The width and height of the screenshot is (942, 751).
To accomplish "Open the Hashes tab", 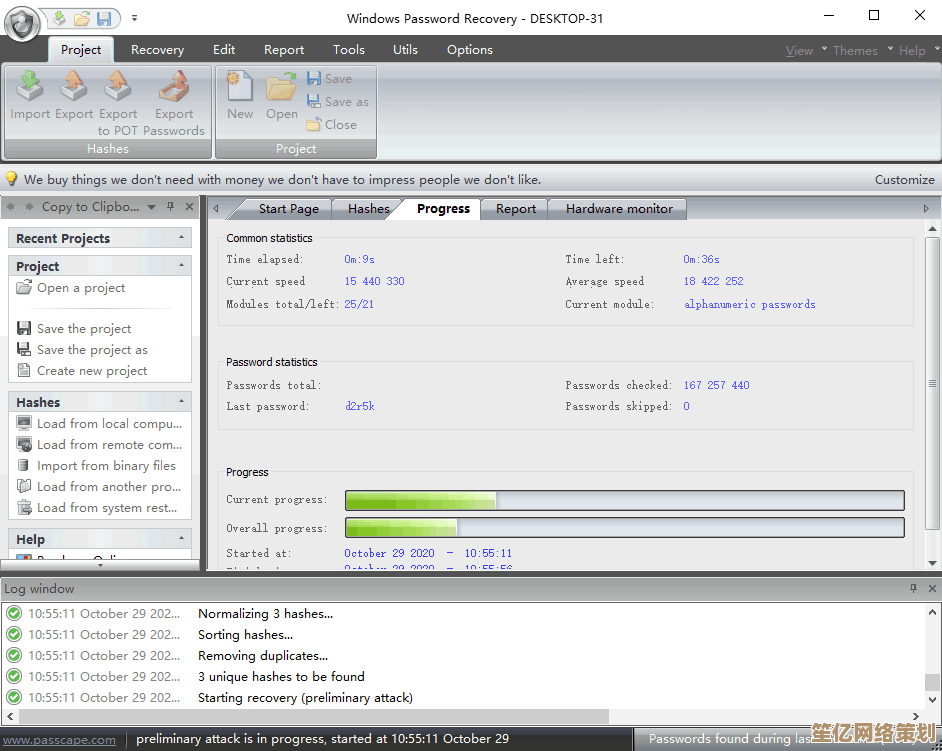I will pos(368,208).
